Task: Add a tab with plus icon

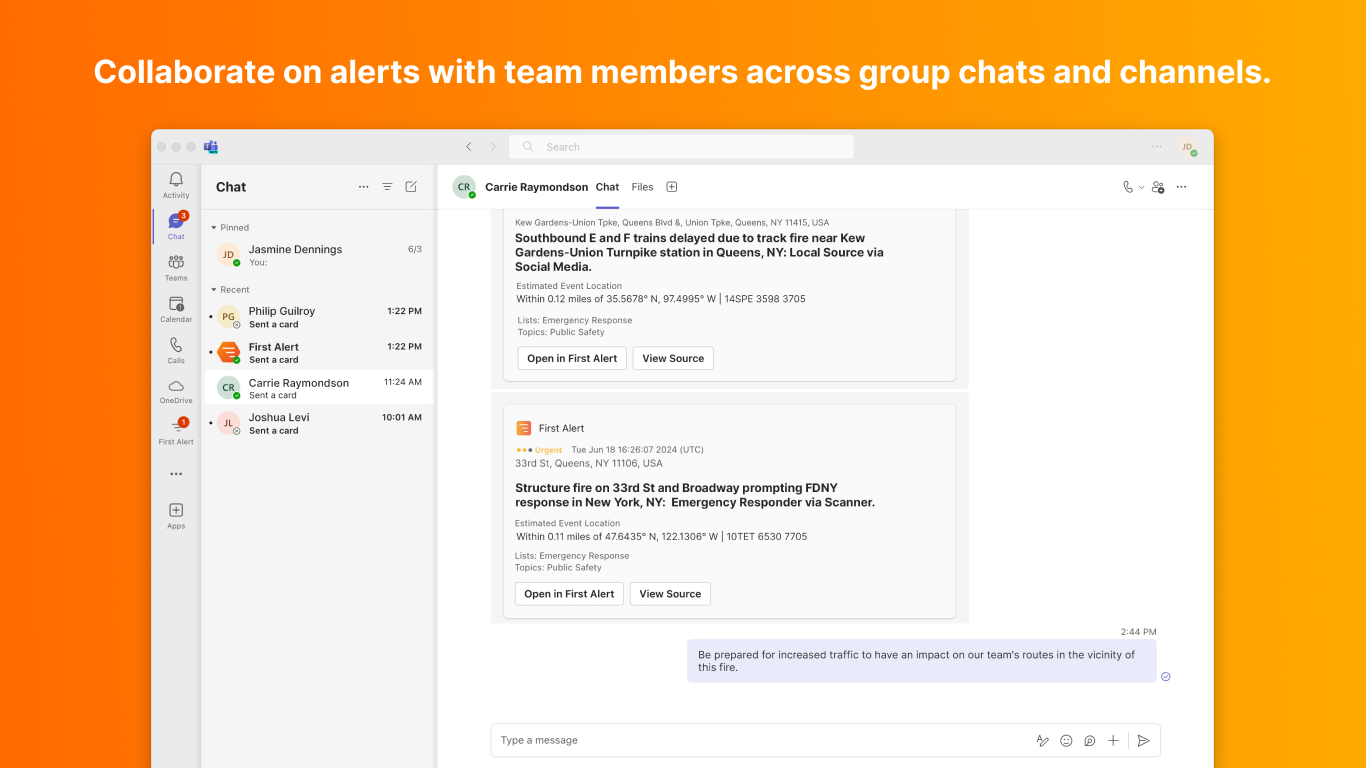Action: point(672,187)
